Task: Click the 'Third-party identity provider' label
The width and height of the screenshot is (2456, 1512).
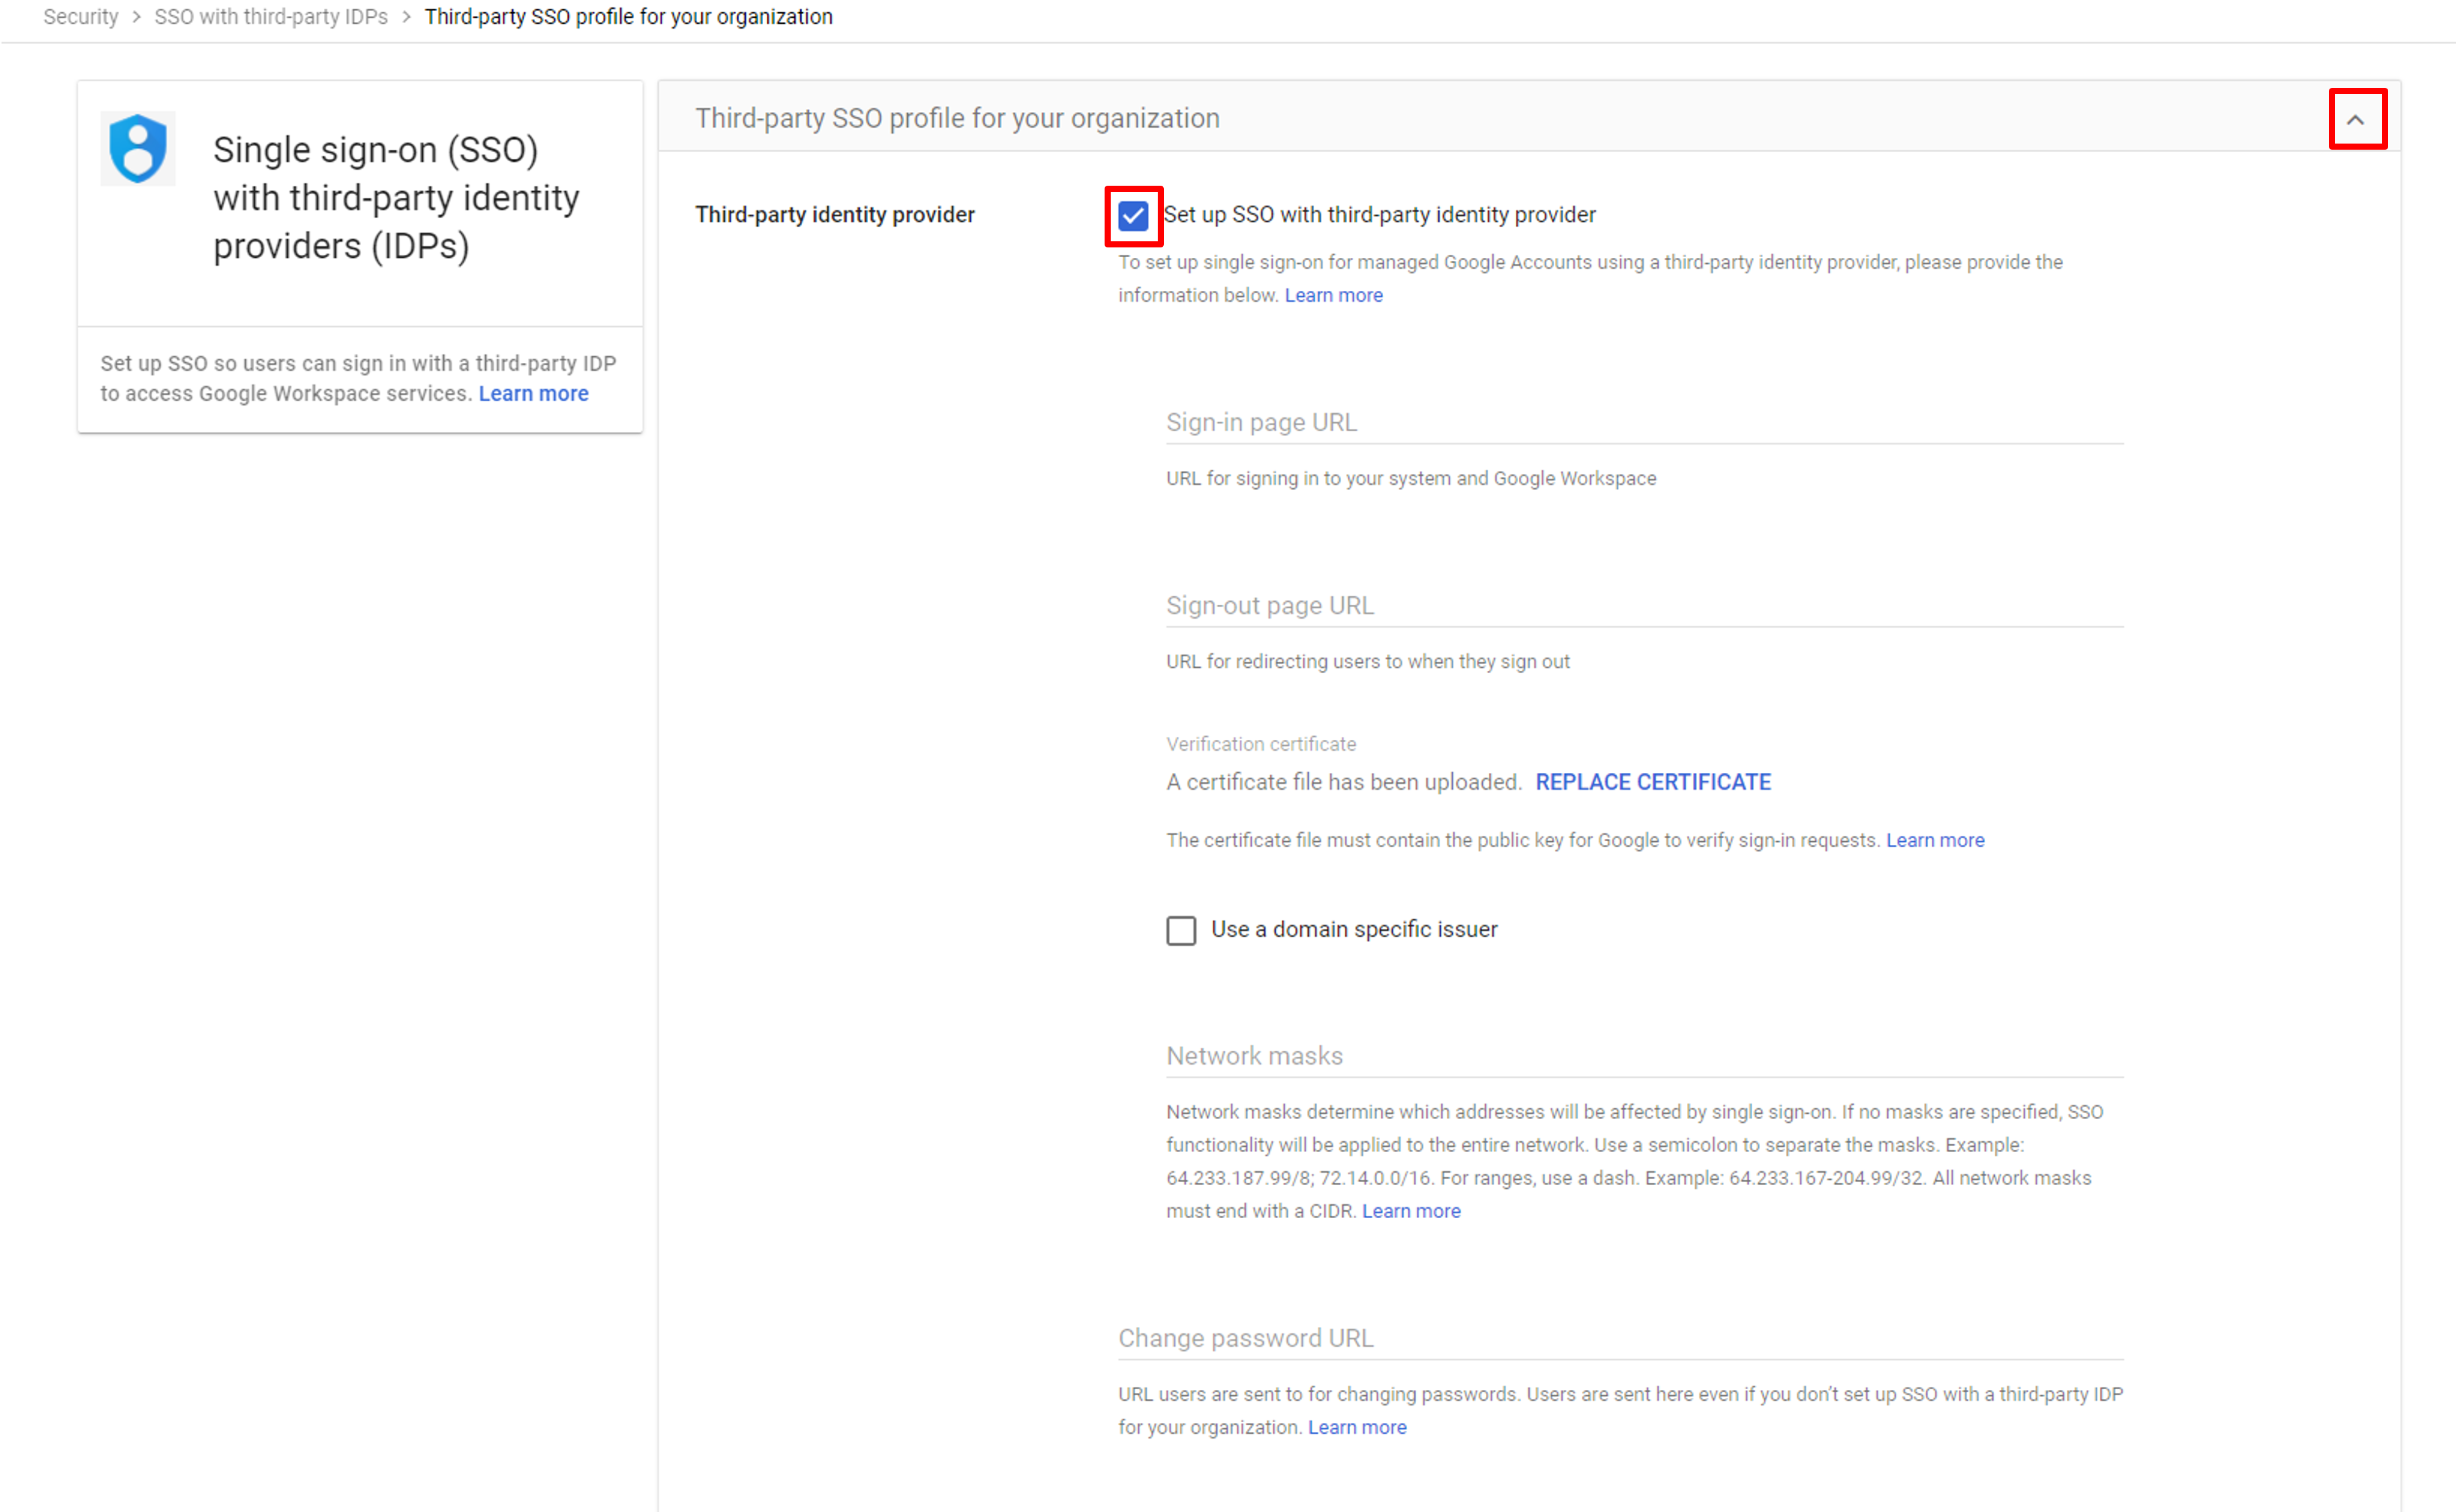Action: [835, 214]
